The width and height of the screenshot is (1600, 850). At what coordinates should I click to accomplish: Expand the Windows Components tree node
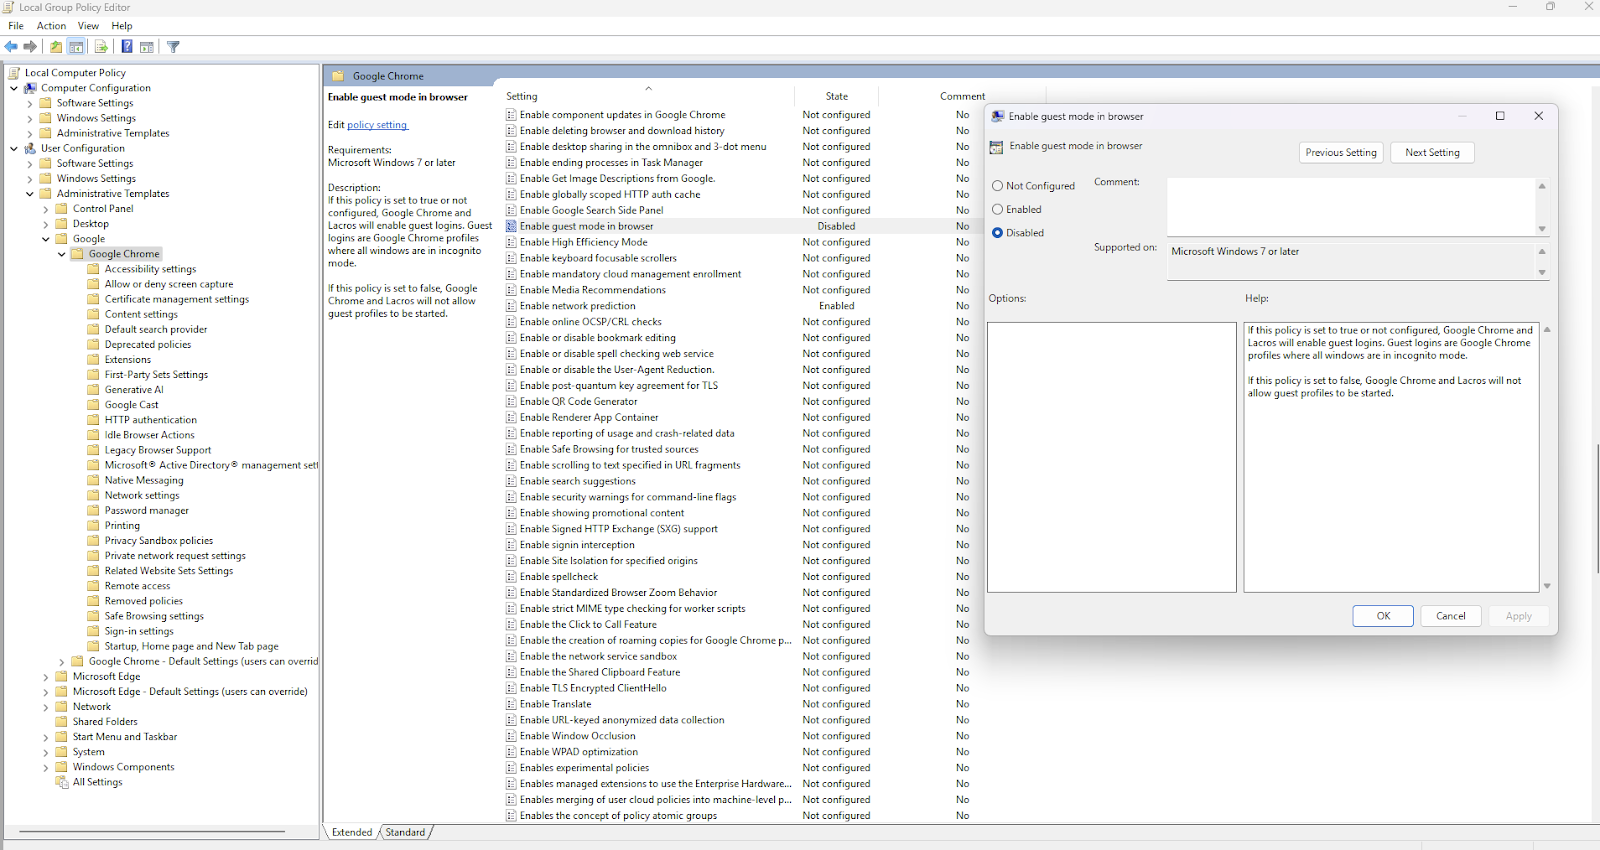(x=46, y=767)
